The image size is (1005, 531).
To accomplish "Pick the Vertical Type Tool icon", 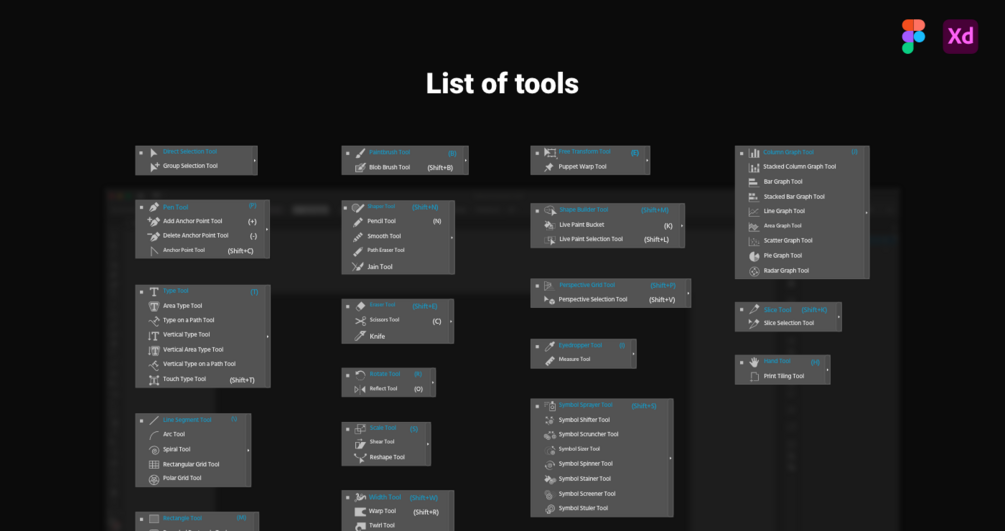I will [154, 335].
